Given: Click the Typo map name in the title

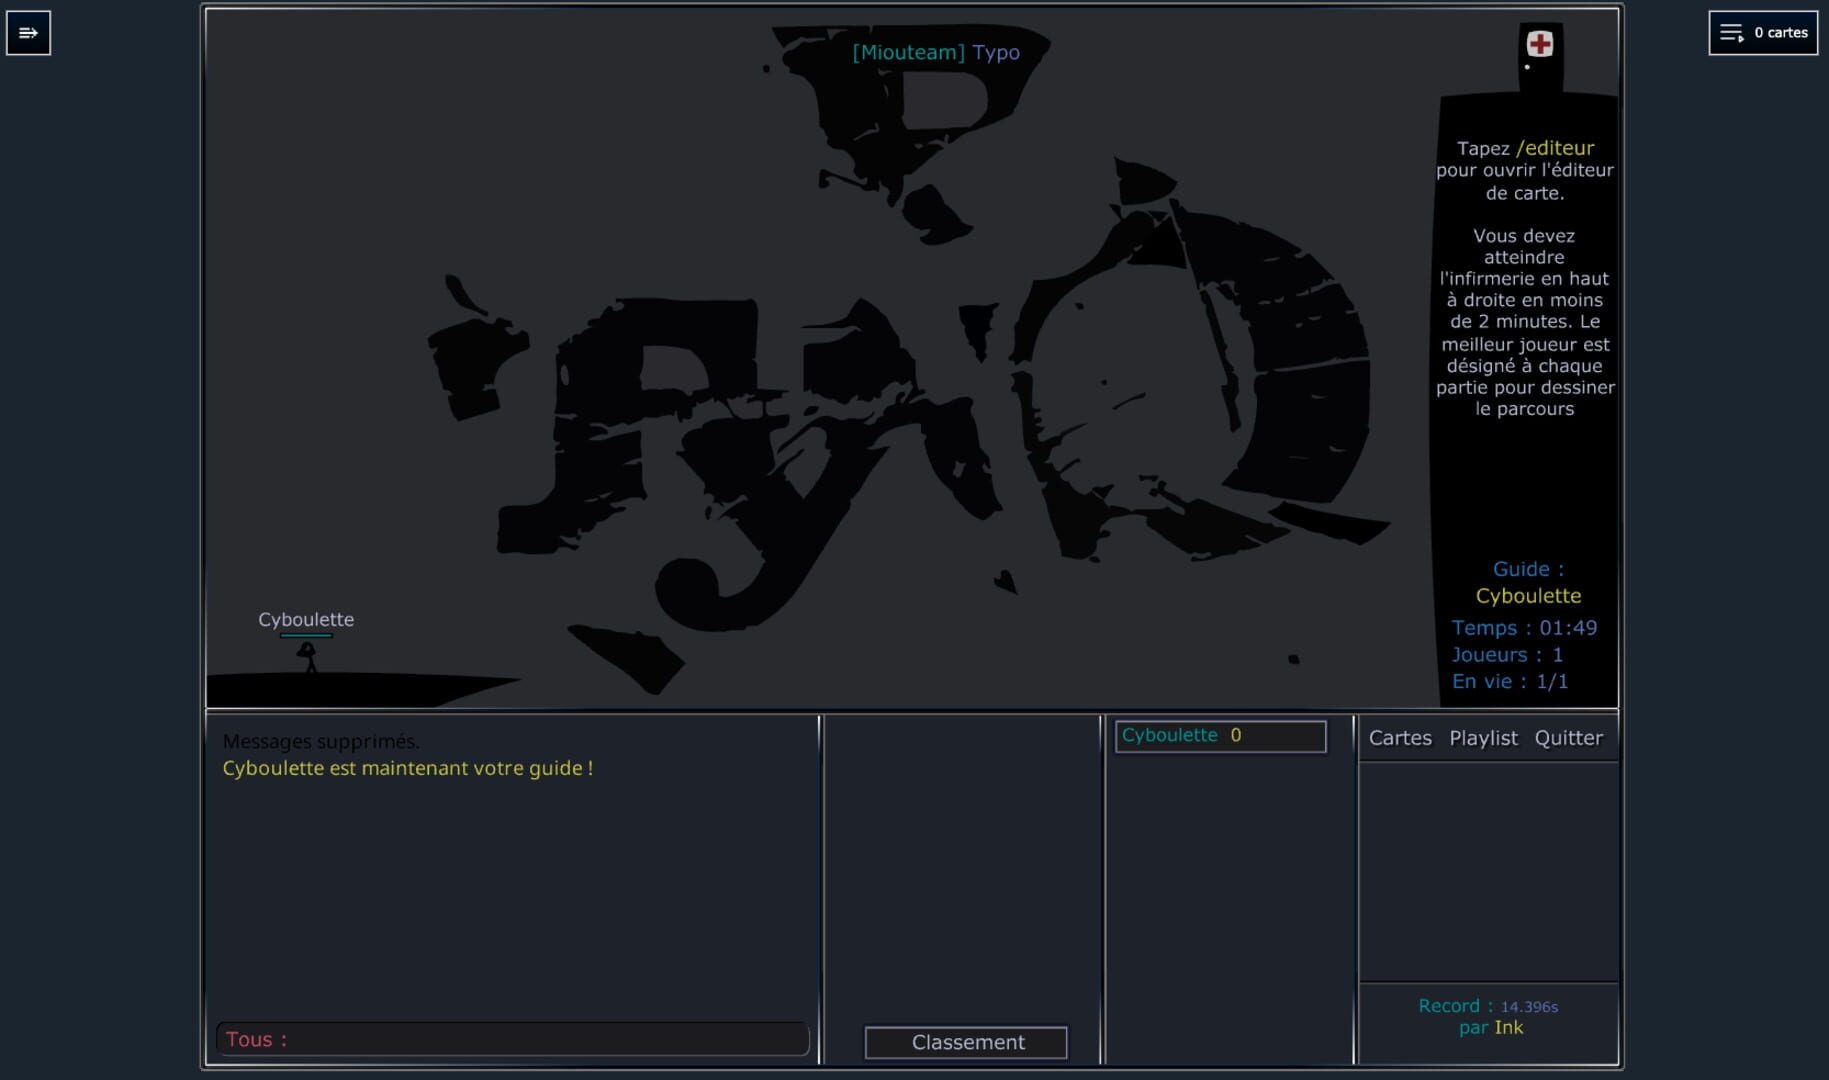Looking at the screenshot, I should [996, 53].
